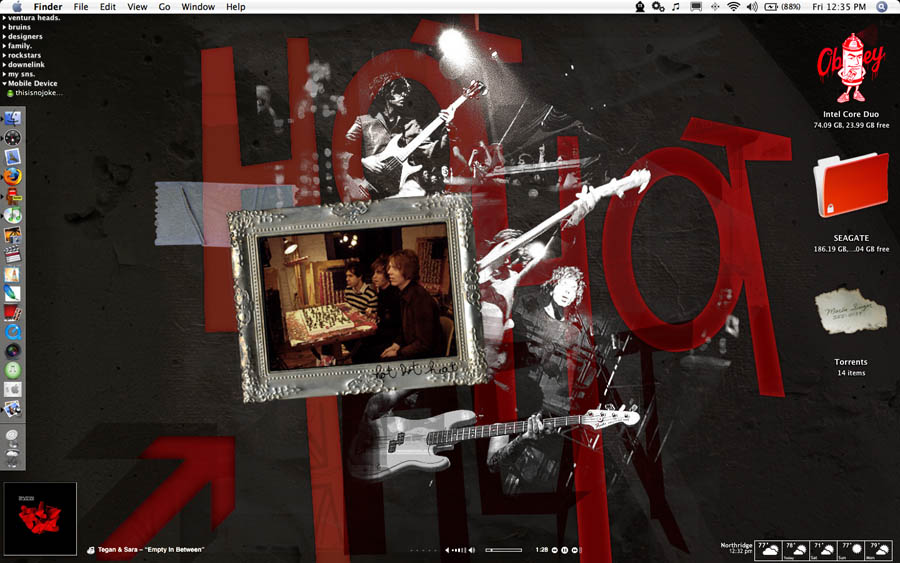
Task: Skip to next track
Action: 575,550
